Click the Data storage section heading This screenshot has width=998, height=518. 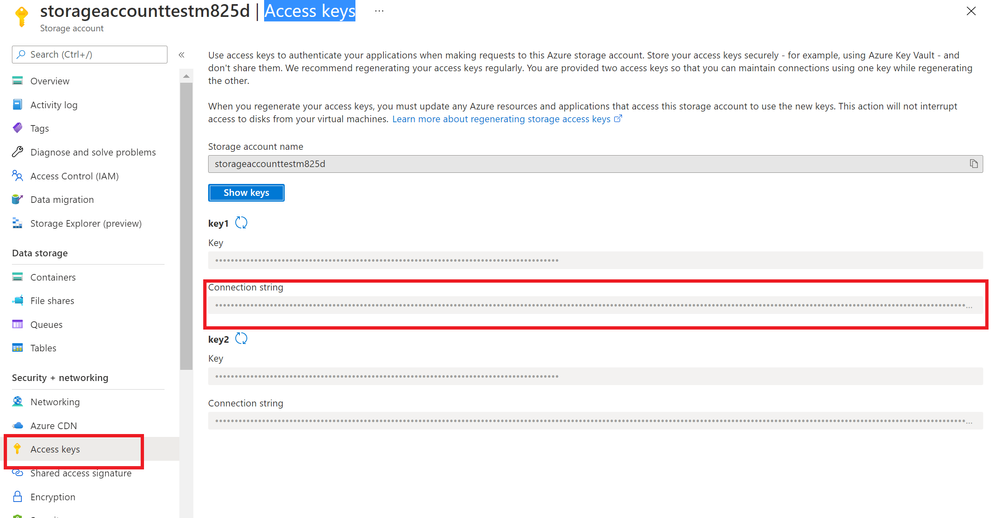pyautogui.click(x=39, y=253)
